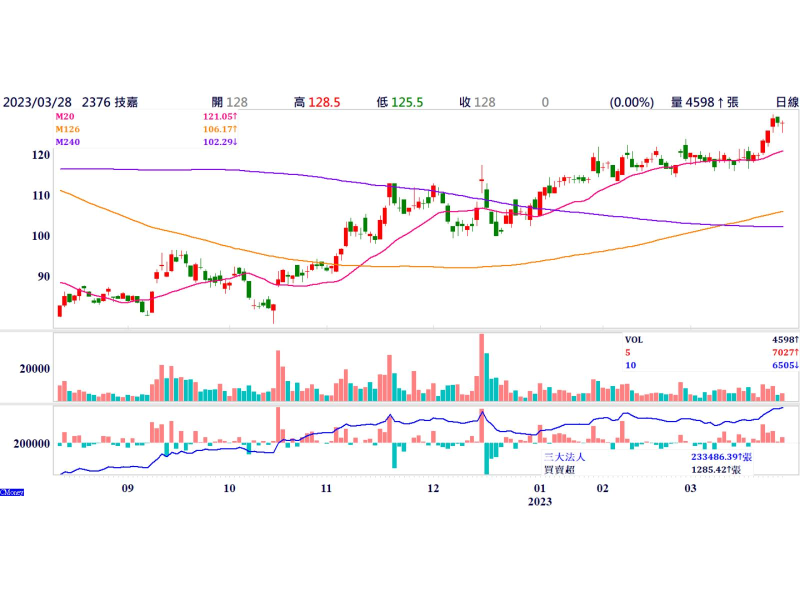Click the 5-day volume average value 7027
Image resolution: width=800 pixels, height=600 pixels.
click(782, 353)
